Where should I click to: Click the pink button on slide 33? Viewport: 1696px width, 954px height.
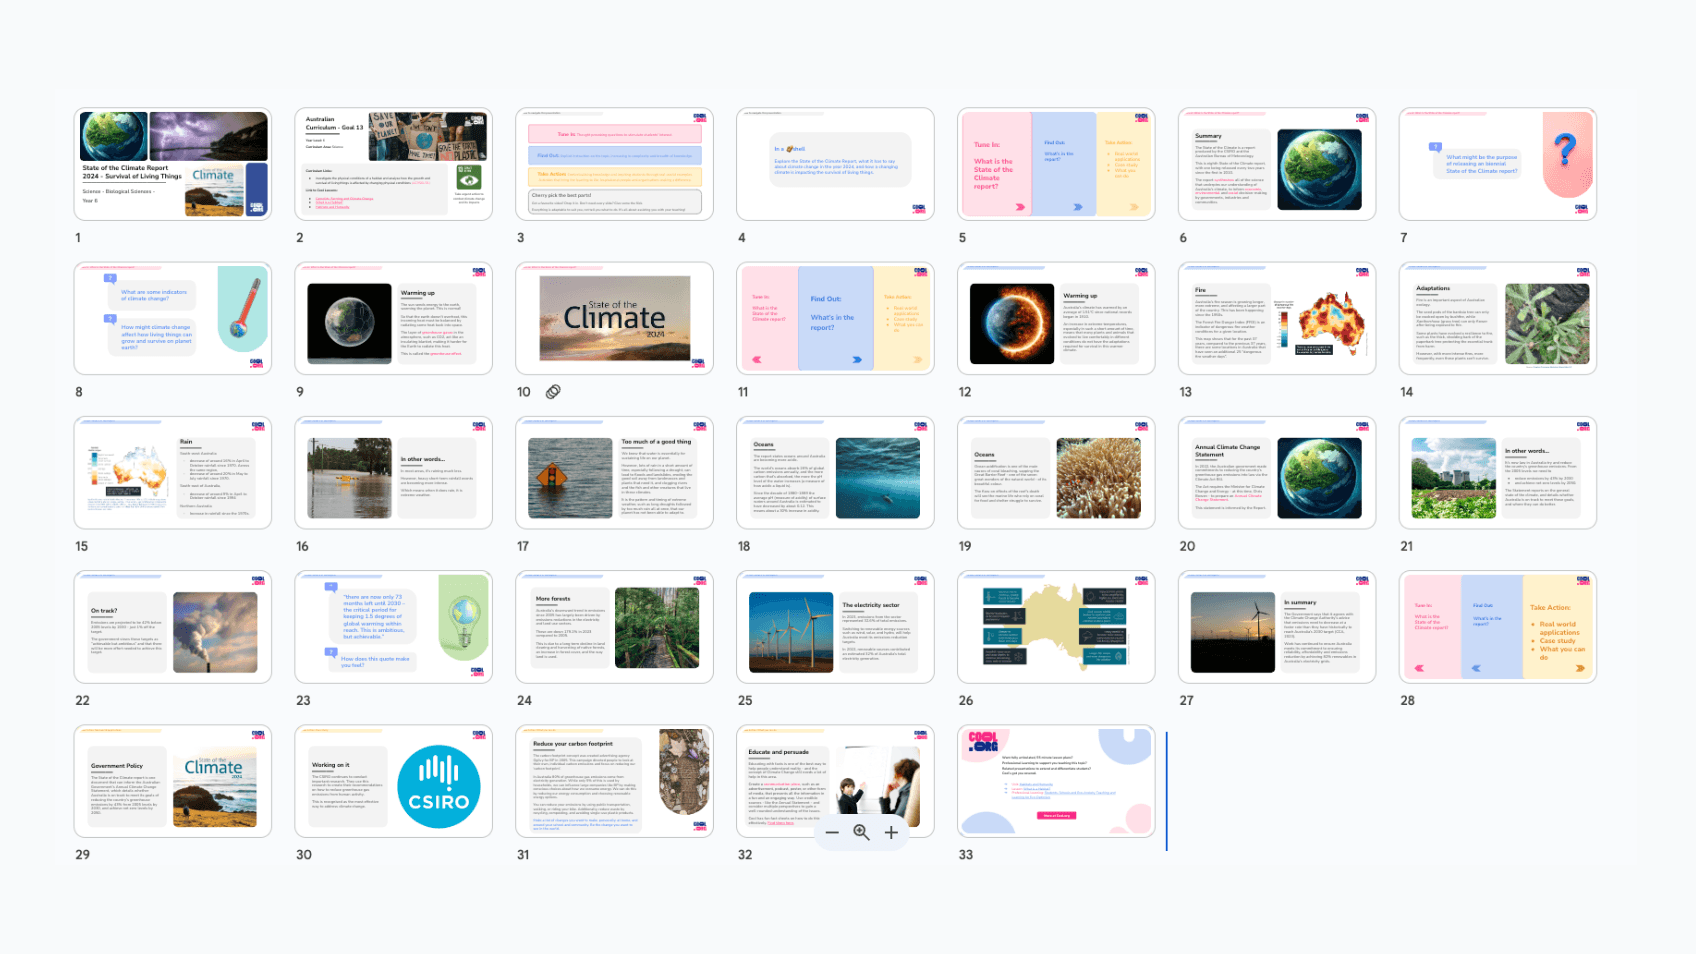coord(1056,815)
